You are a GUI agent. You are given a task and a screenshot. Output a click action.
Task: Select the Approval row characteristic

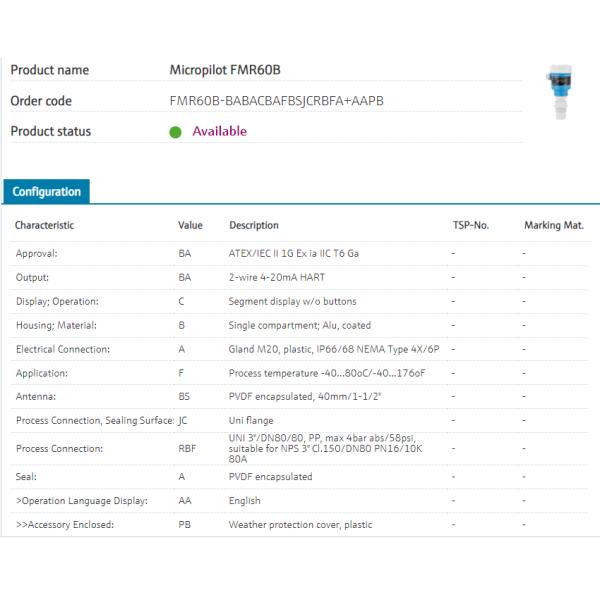pyautogui.click(x=37, y=254)
